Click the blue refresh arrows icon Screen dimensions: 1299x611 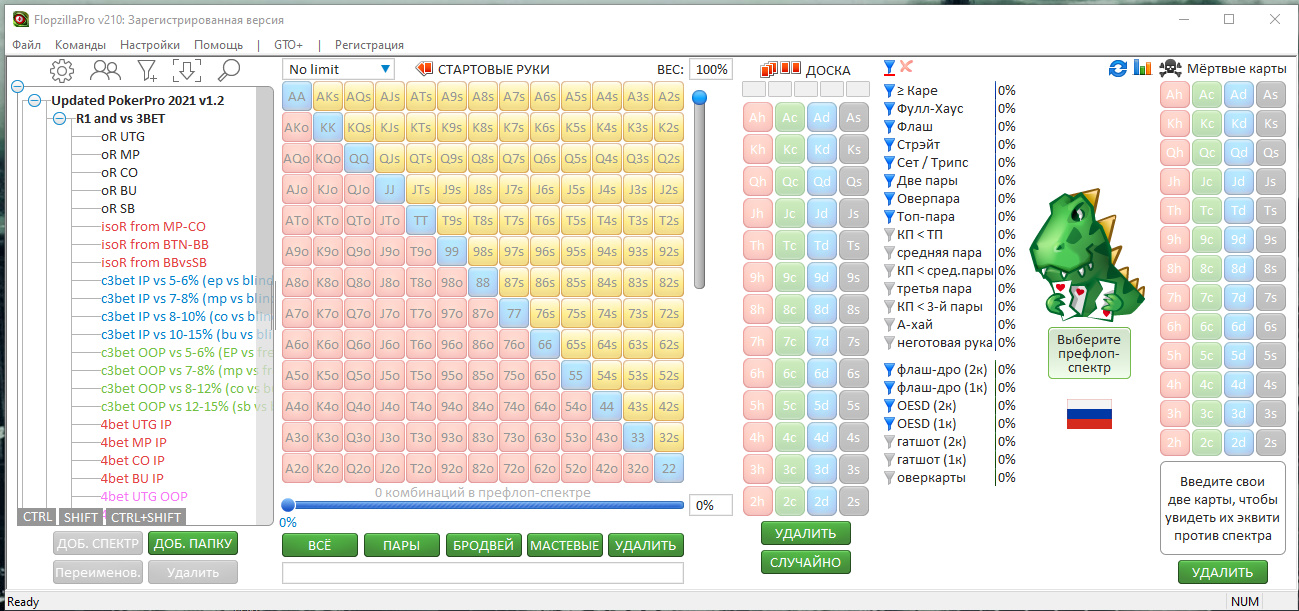[x=1118, y=68]
